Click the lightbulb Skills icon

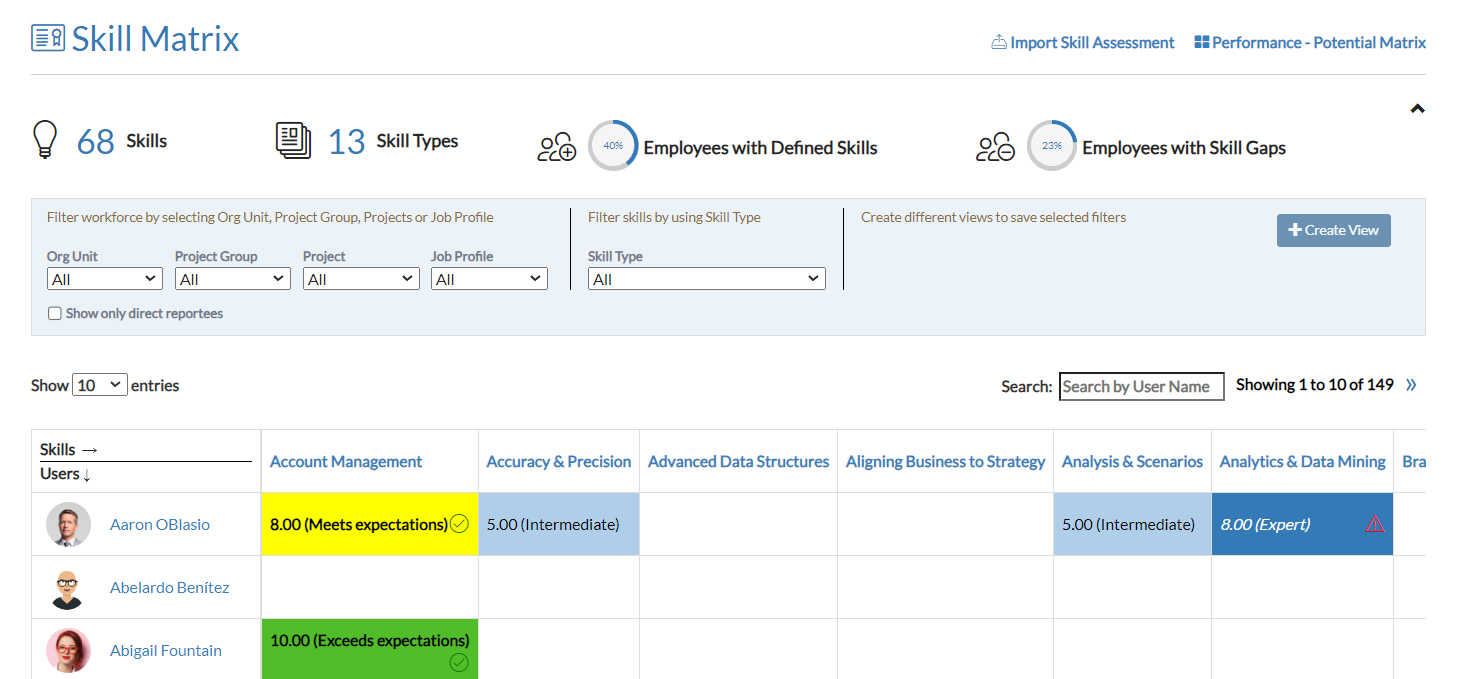pos(44,141)
